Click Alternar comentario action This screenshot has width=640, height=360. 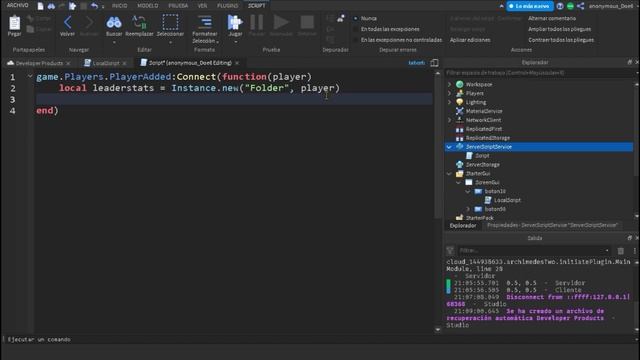pyautogui.click(x=552, y=18)
